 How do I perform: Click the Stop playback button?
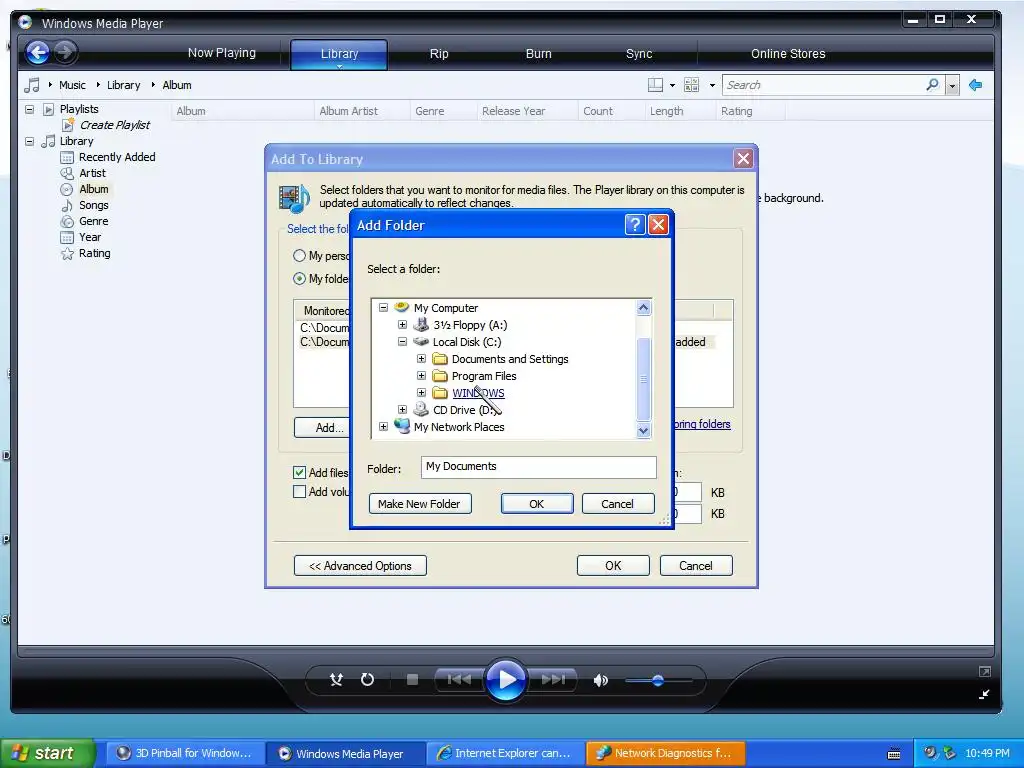[412, 680]
